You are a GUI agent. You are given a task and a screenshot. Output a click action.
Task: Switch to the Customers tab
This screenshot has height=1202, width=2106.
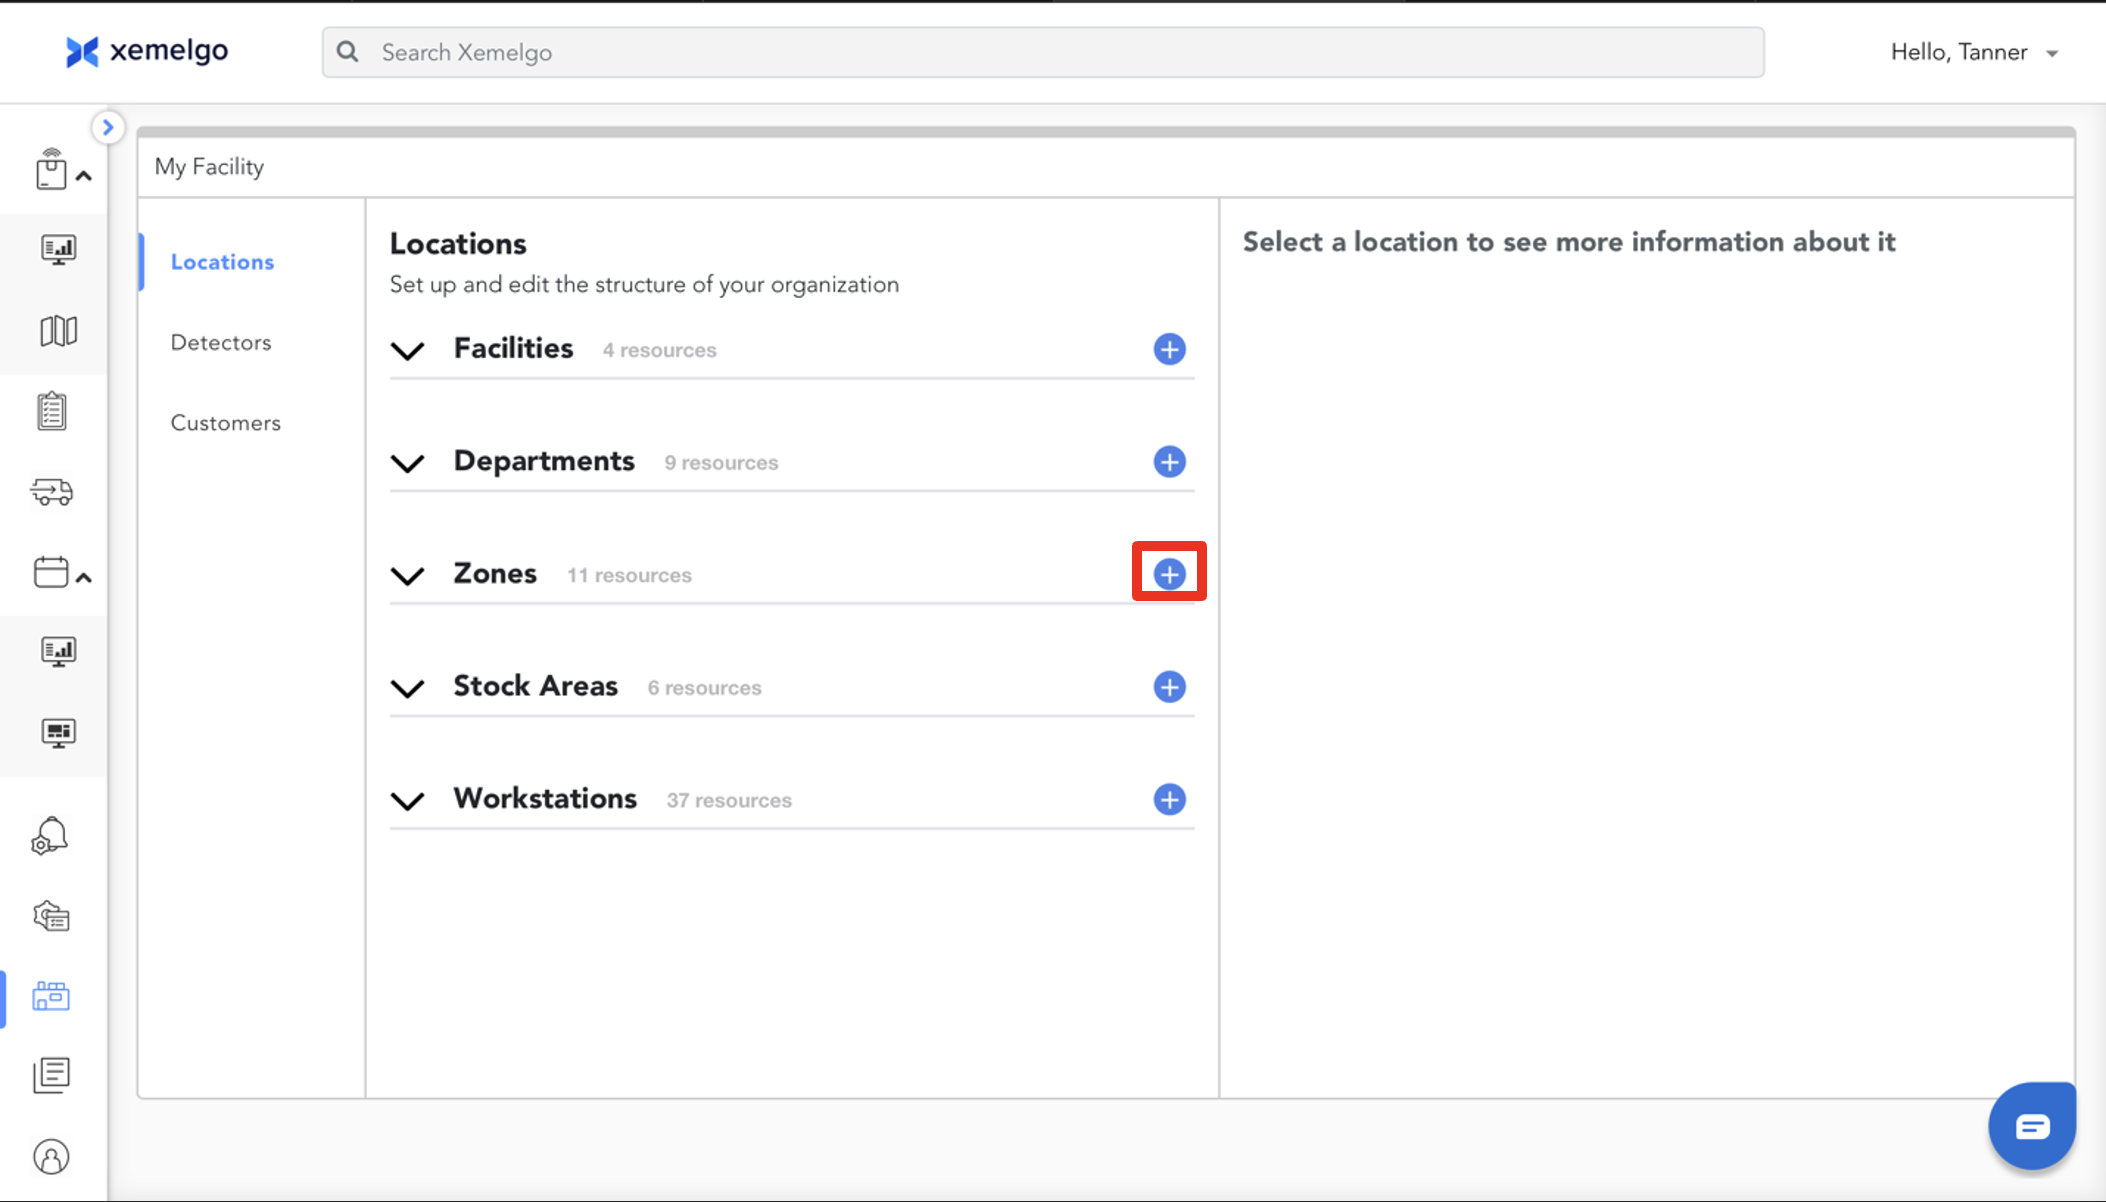(225, 423)
